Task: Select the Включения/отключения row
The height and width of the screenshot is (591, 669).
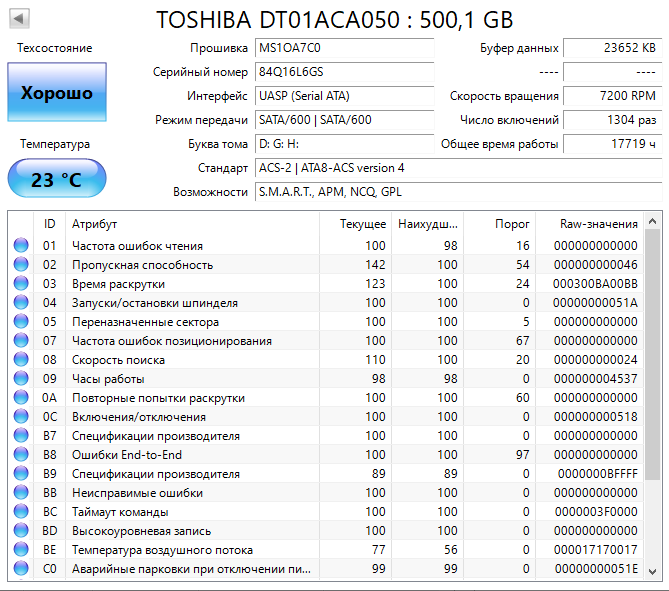Action: pyautogui.click(x=326, y=416)
